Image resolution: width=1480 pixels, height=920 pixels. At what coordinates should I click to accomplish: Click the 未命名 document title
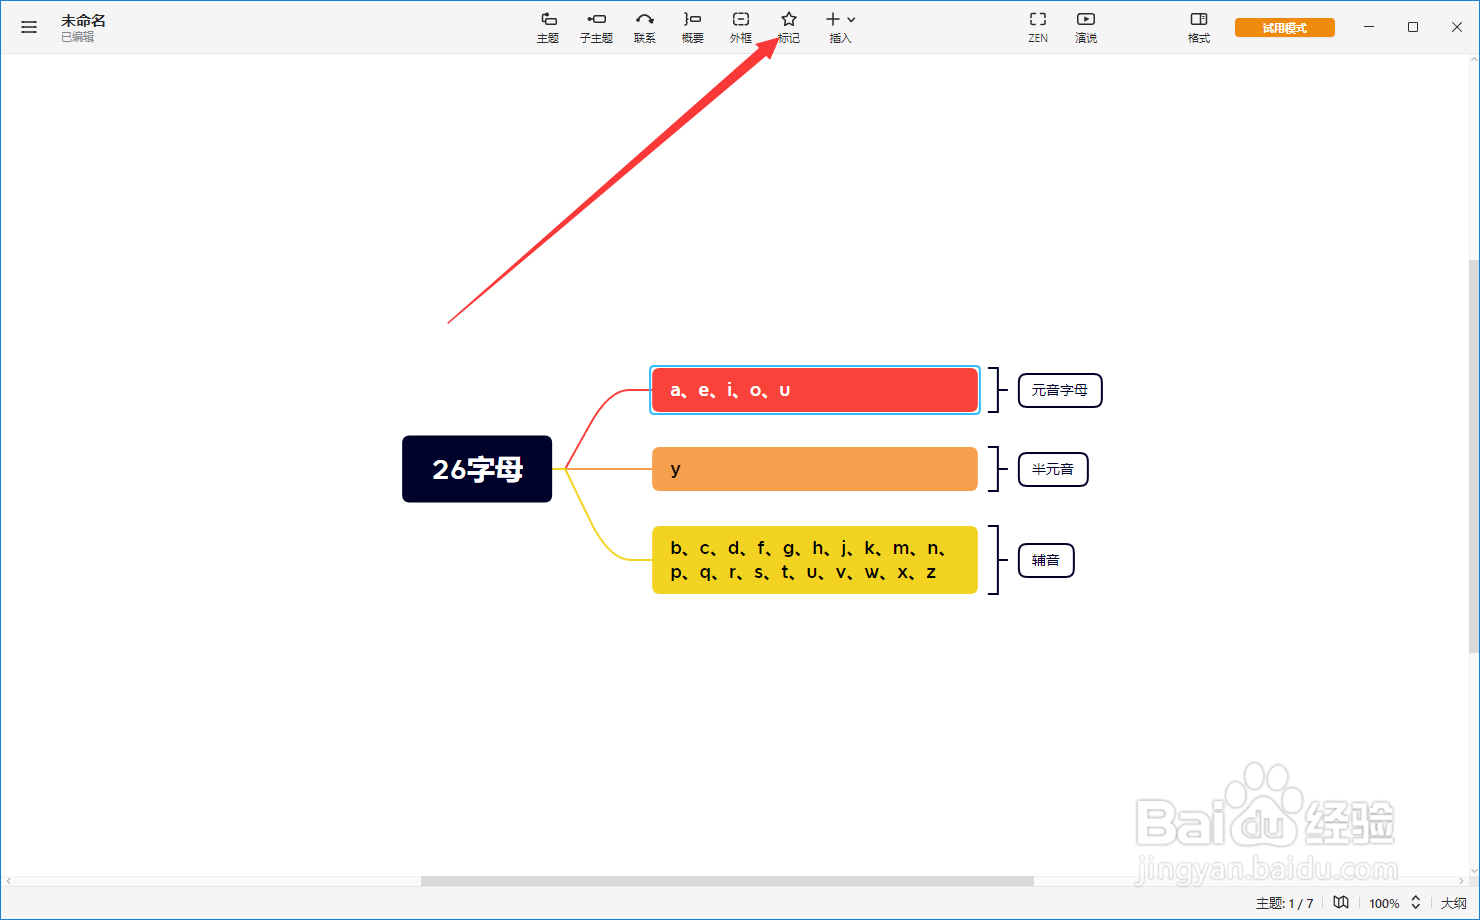point(83,20)
